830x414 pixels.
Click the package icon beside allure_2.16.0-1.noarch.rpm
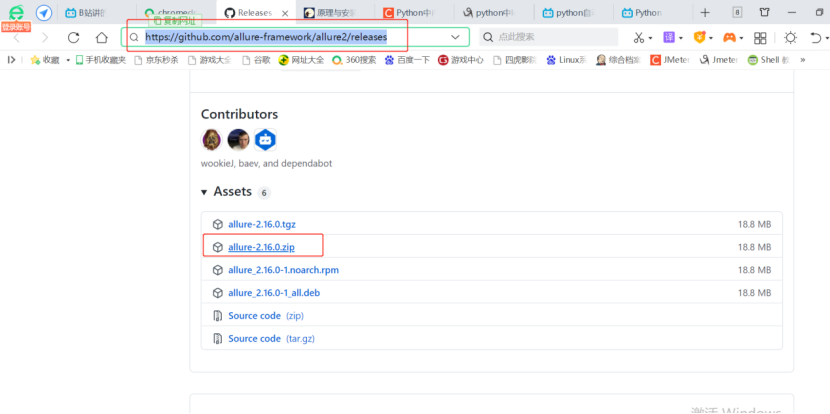pyautogui.click(x=217, y=270)
